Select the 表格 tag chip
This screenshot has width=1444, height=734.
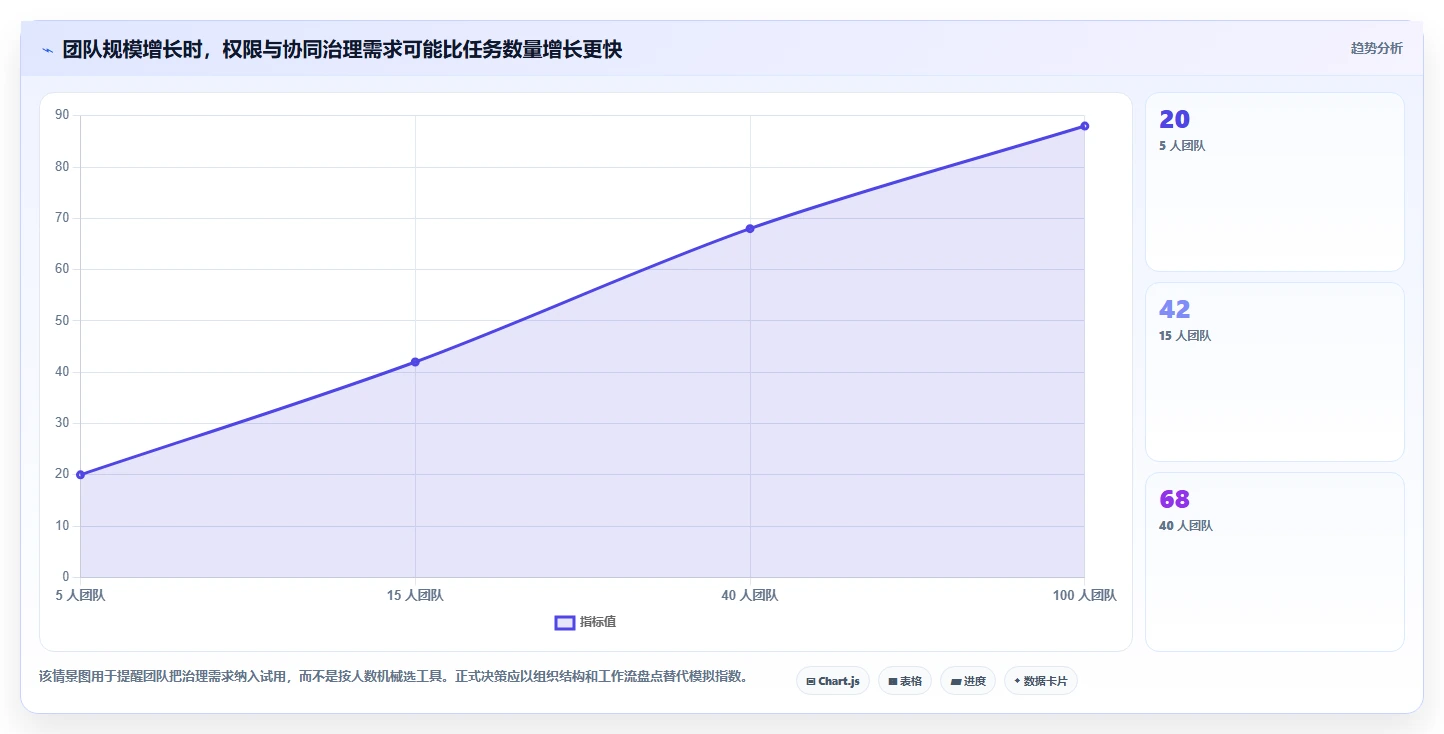click(904, 681)
